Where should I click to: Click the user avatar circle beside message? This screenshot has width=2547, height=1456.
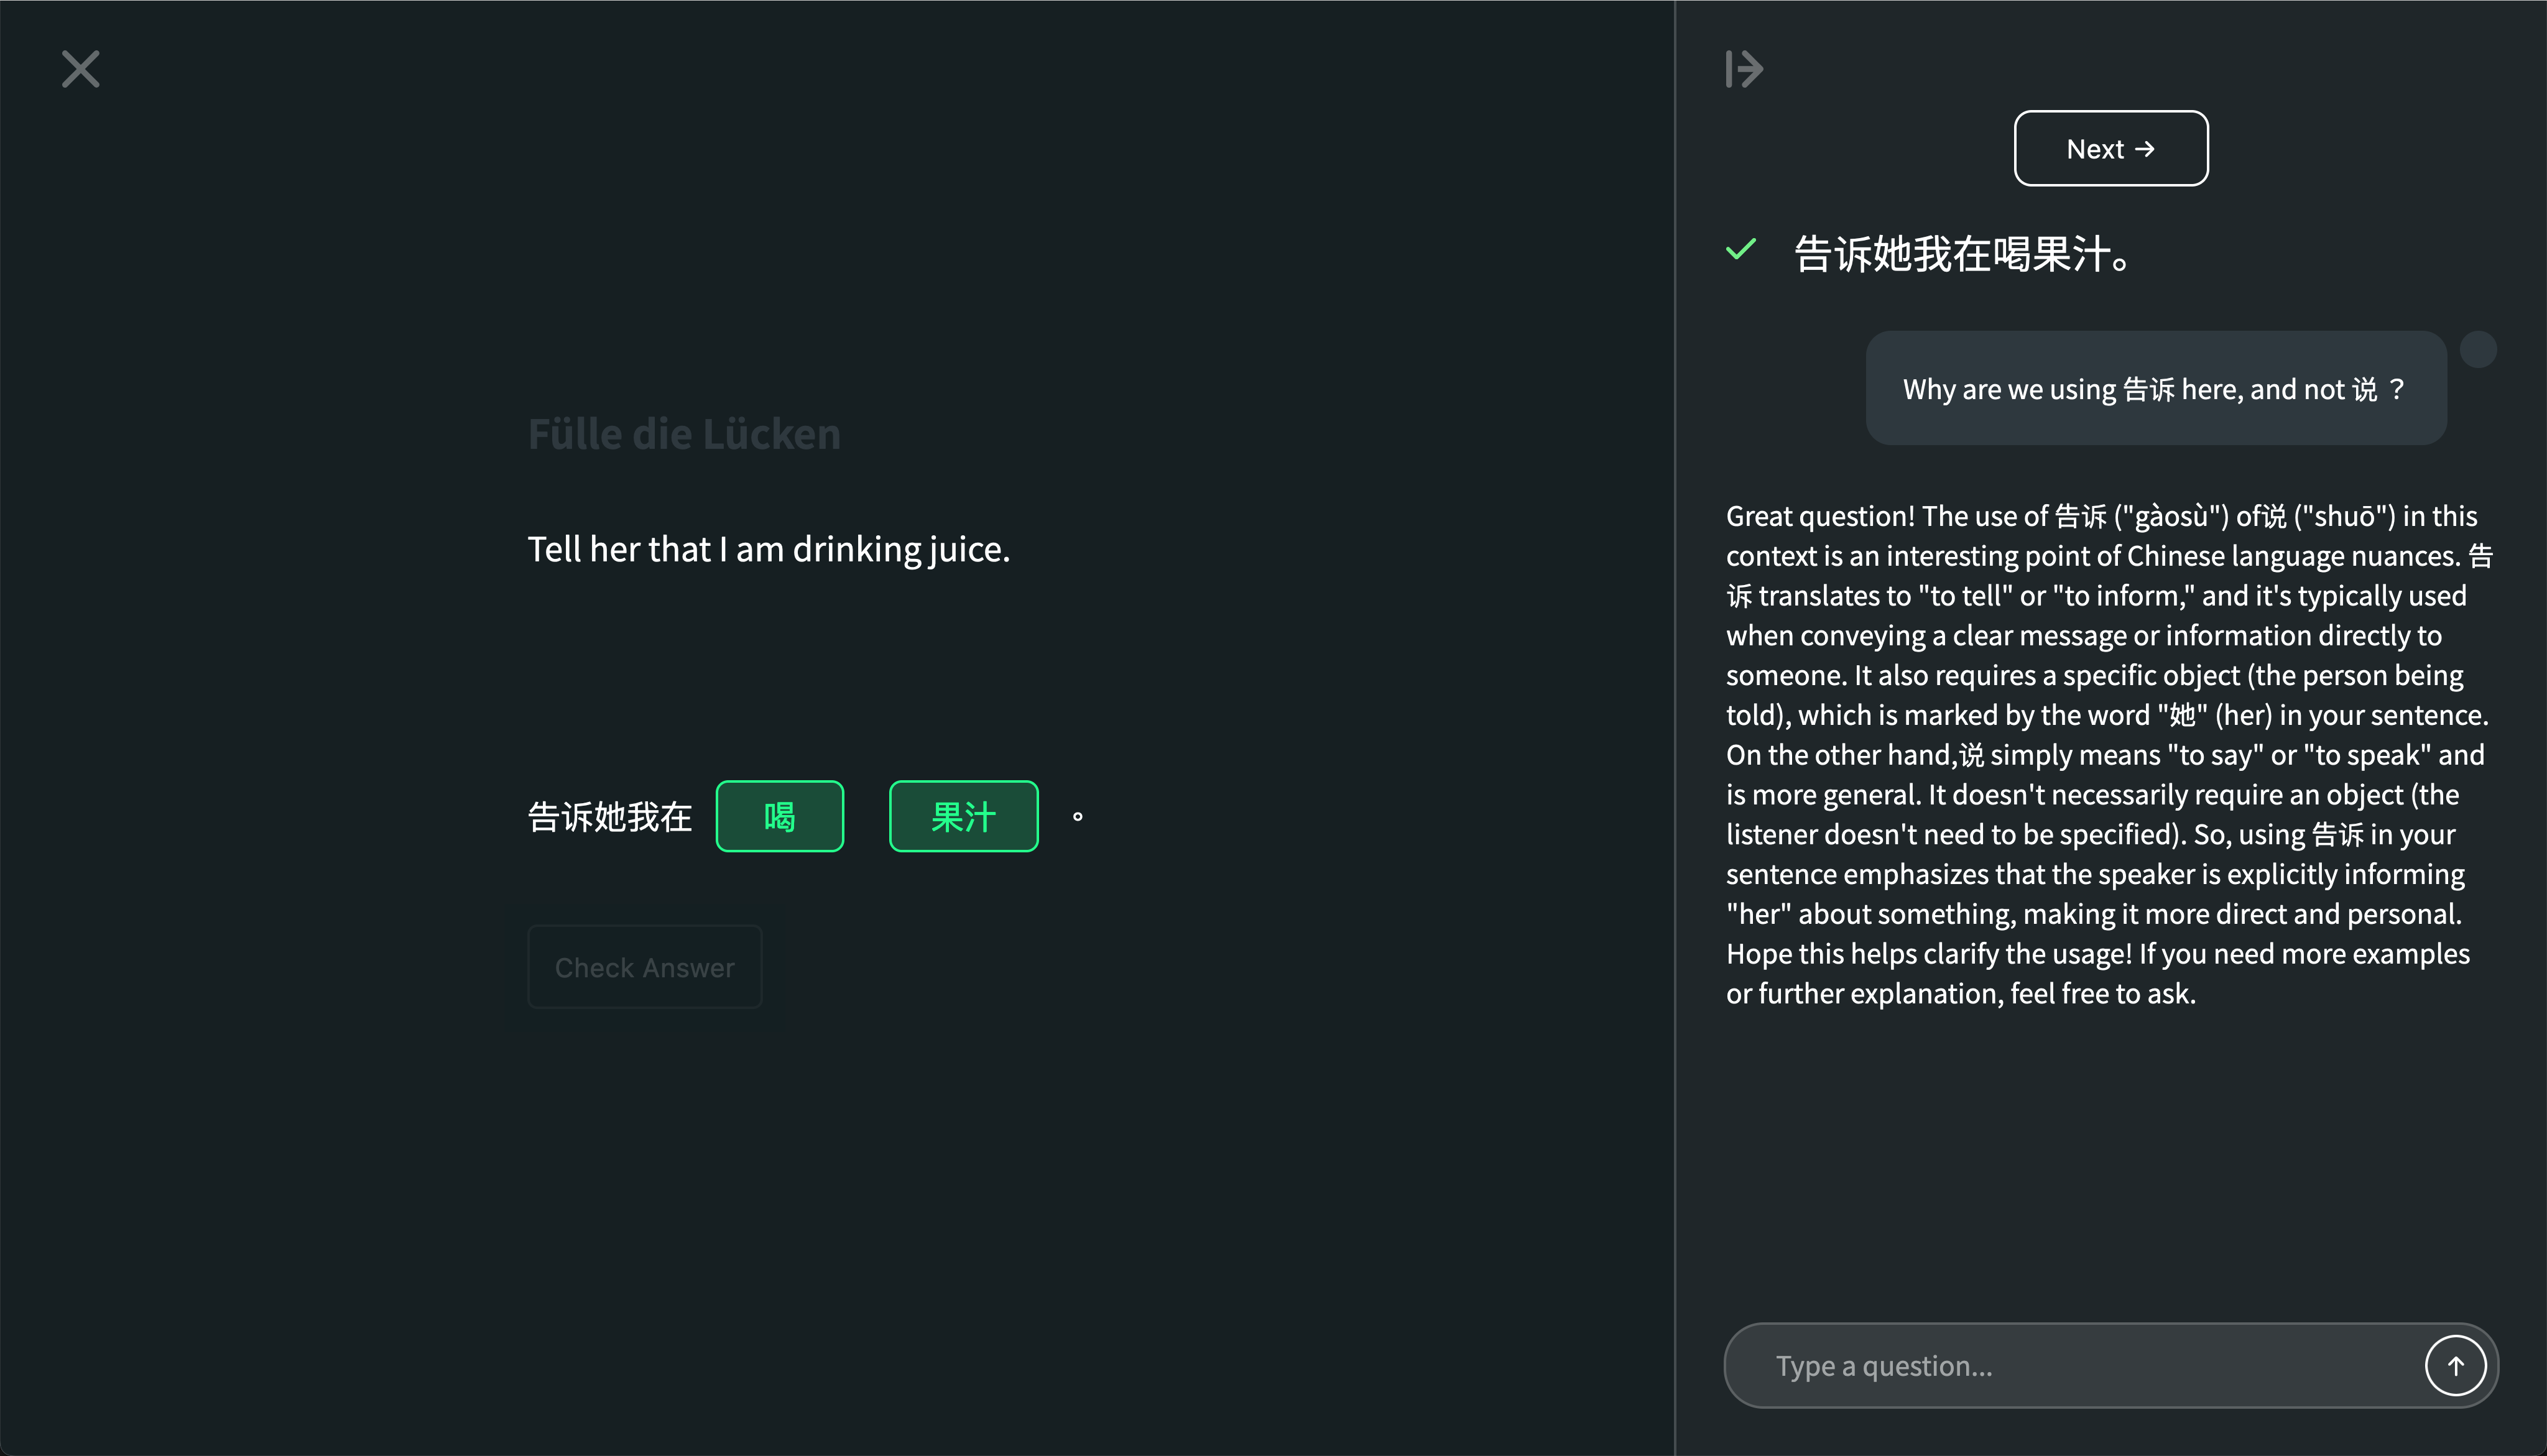(x=2478, y=350)
